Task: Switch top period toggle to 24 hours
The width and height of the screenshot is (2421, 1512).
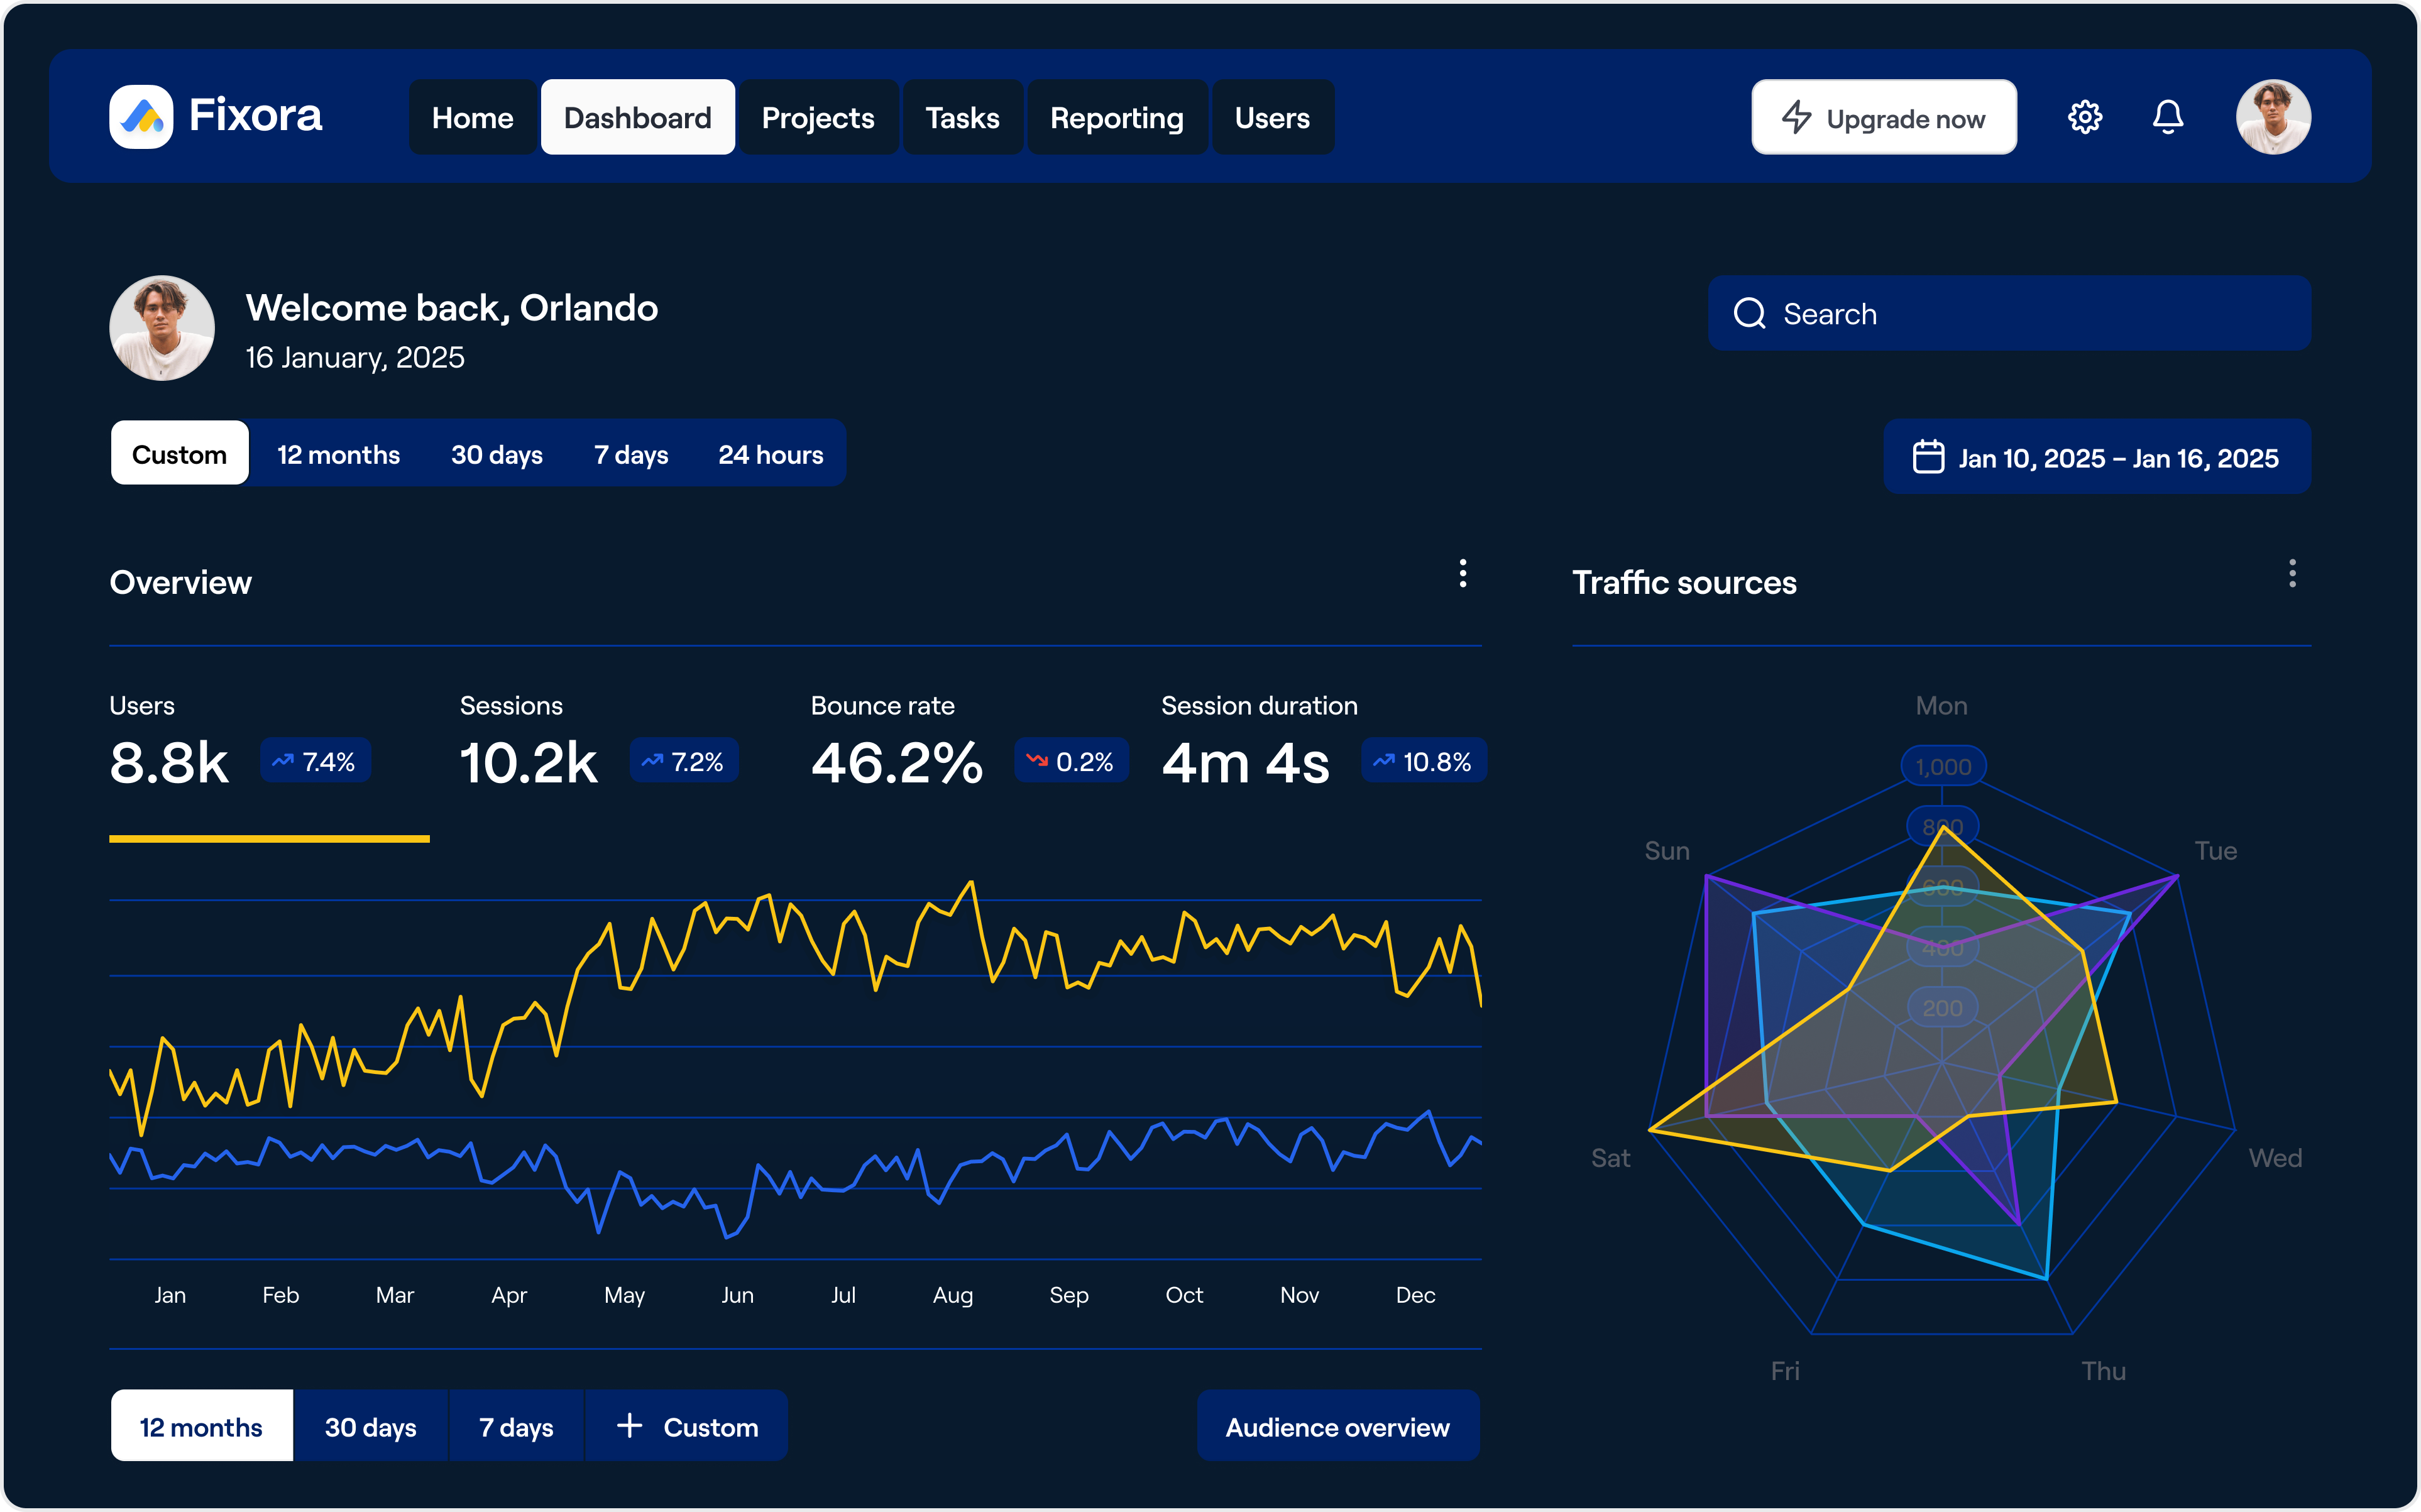Action: click(770, 455)
